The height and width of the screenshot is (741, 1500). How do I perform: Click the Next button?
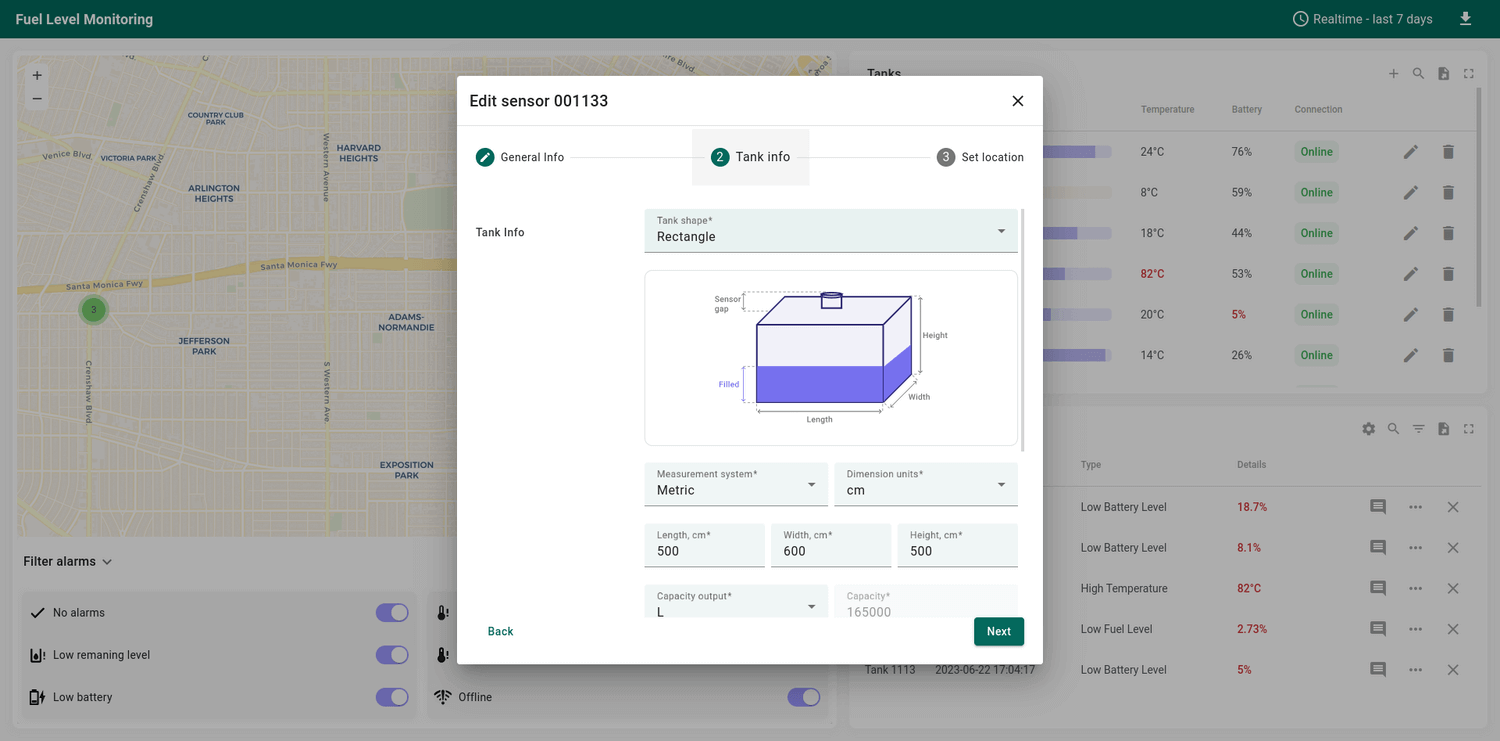[998, 631]
